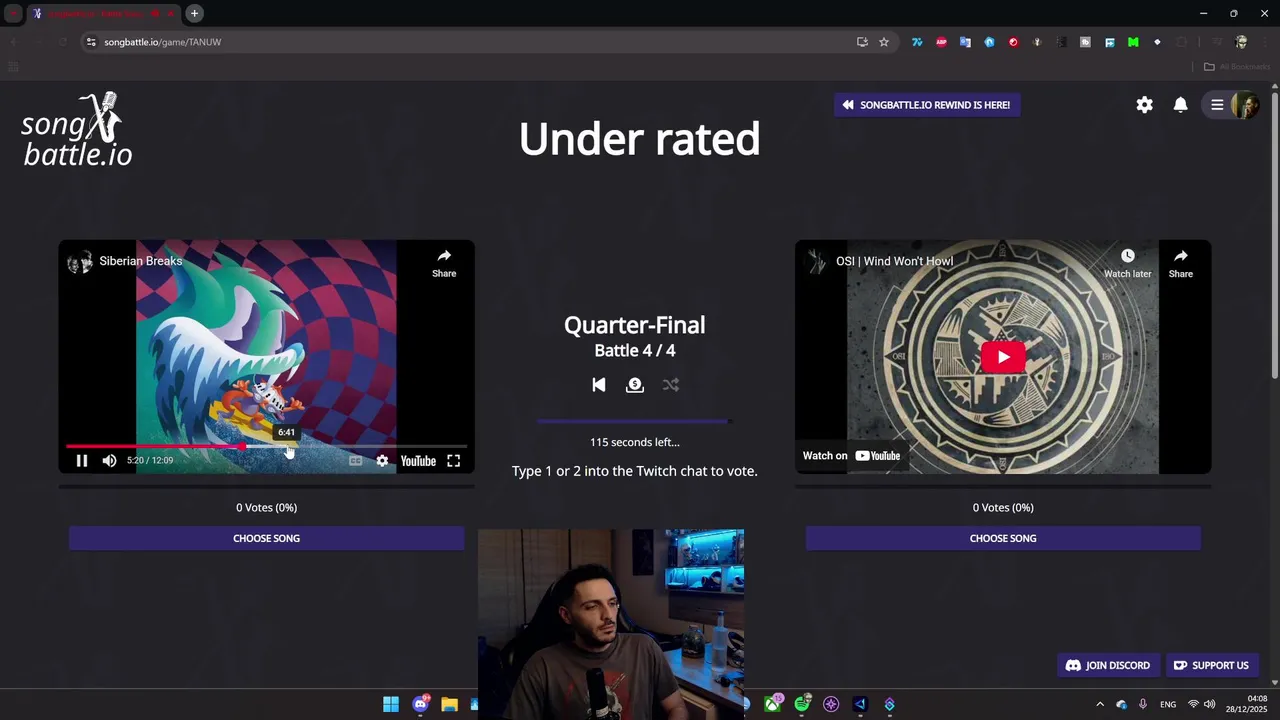Click Join Discord button
Screen dimensions: 1280x720
pyautogui.click(x=1108, y=666)
